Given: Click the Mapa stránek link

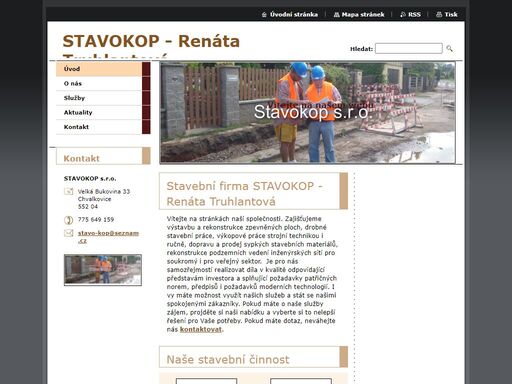Looking at the screenshot, I should pos(363,15).
